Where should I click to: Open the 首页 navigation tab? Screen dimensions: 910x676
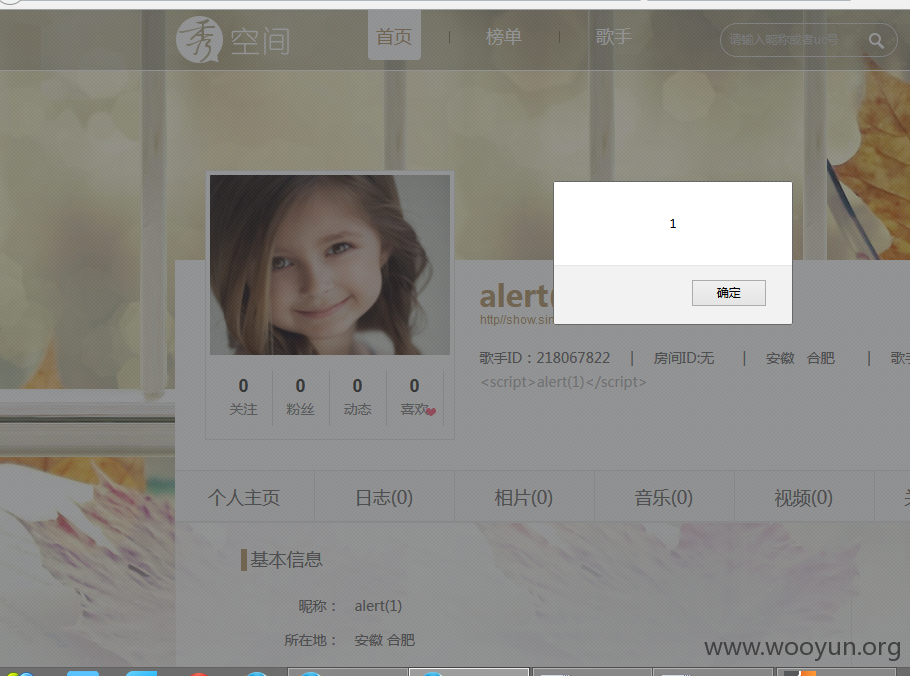tap(394, 37)
